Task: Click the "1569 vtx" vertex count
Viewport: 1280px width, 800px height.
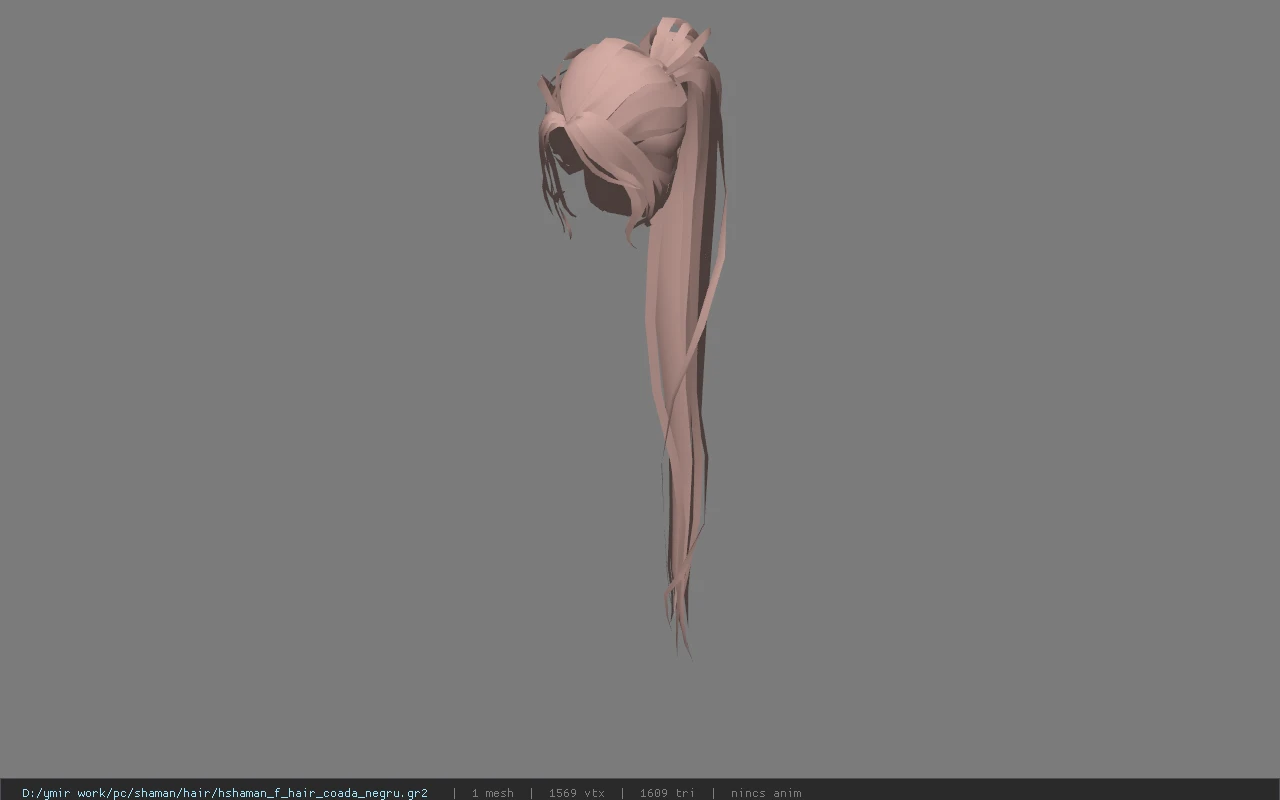Action: (576, 793)
